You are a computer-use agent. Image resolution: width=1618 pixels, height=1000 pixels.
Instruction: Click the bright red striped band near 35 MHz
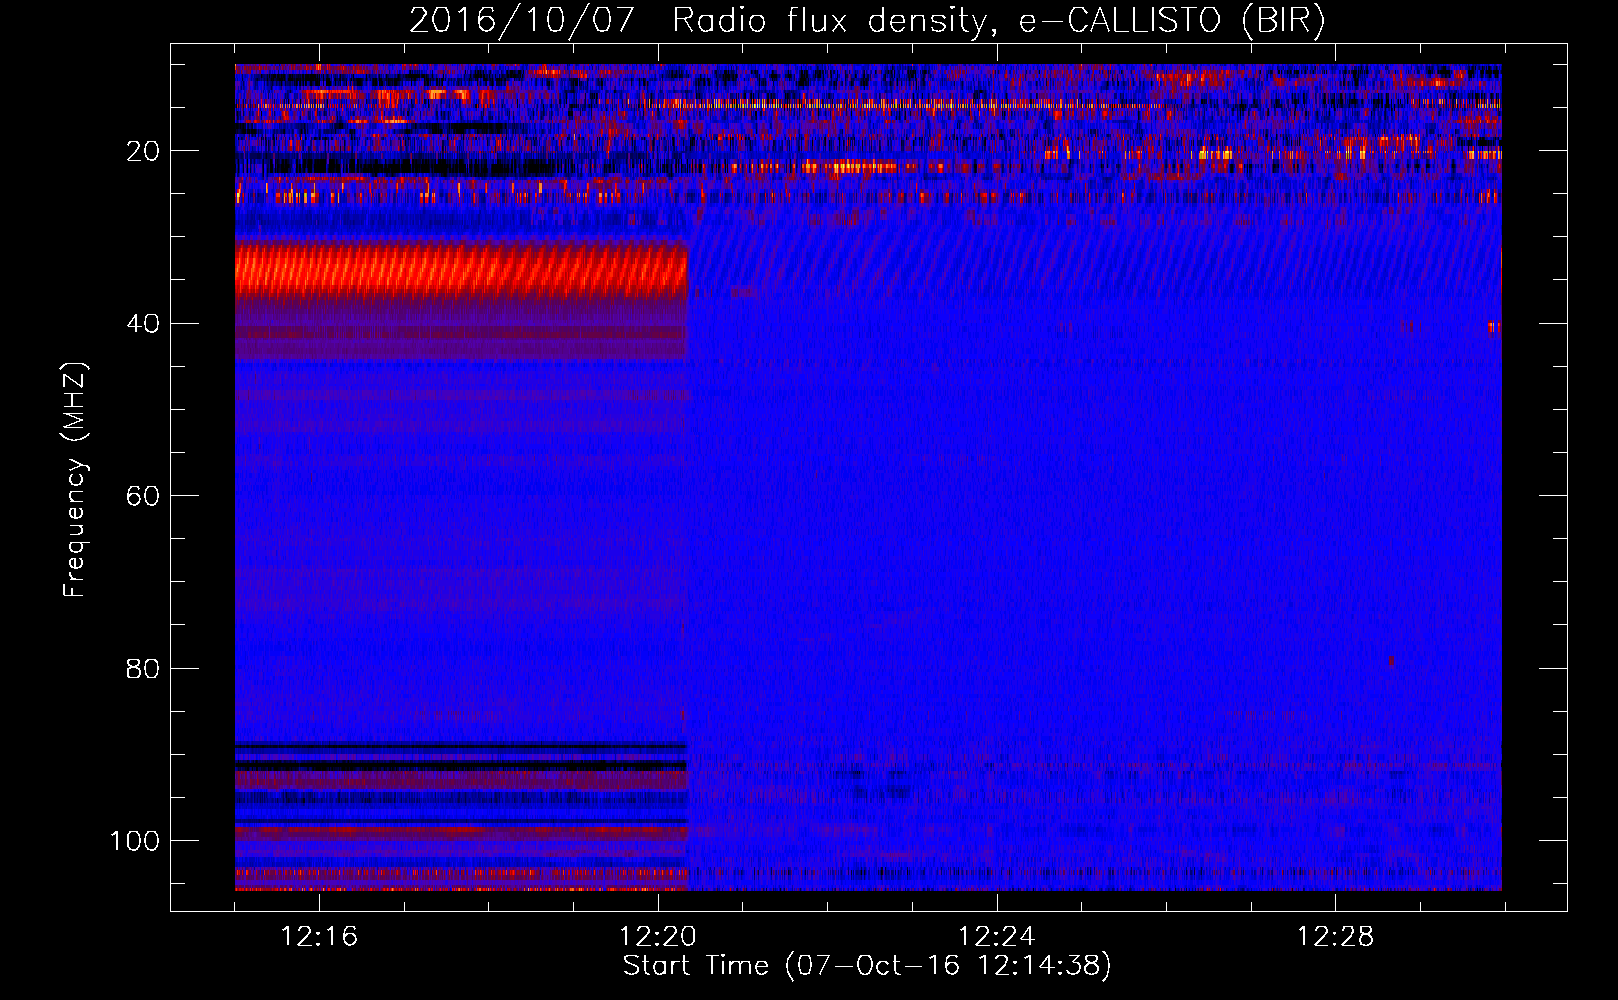tap(462, 272)
